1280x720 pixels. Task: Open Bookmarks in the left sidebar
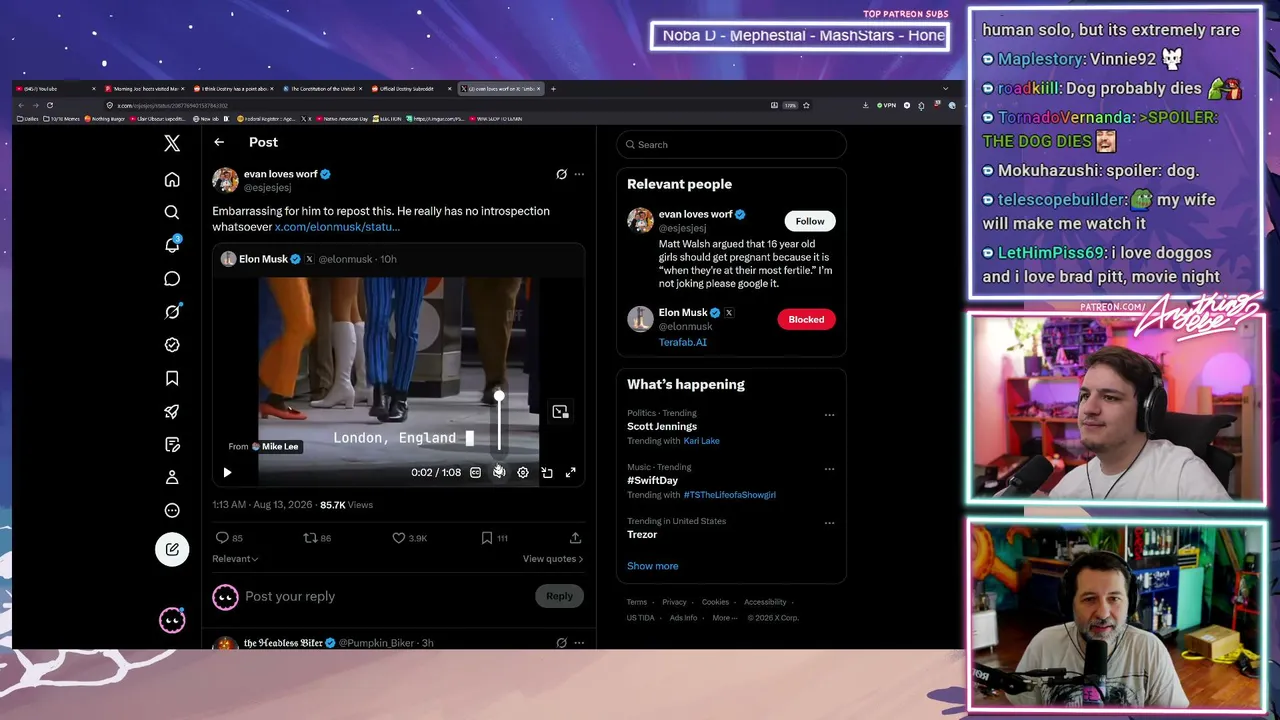point(172,378)
